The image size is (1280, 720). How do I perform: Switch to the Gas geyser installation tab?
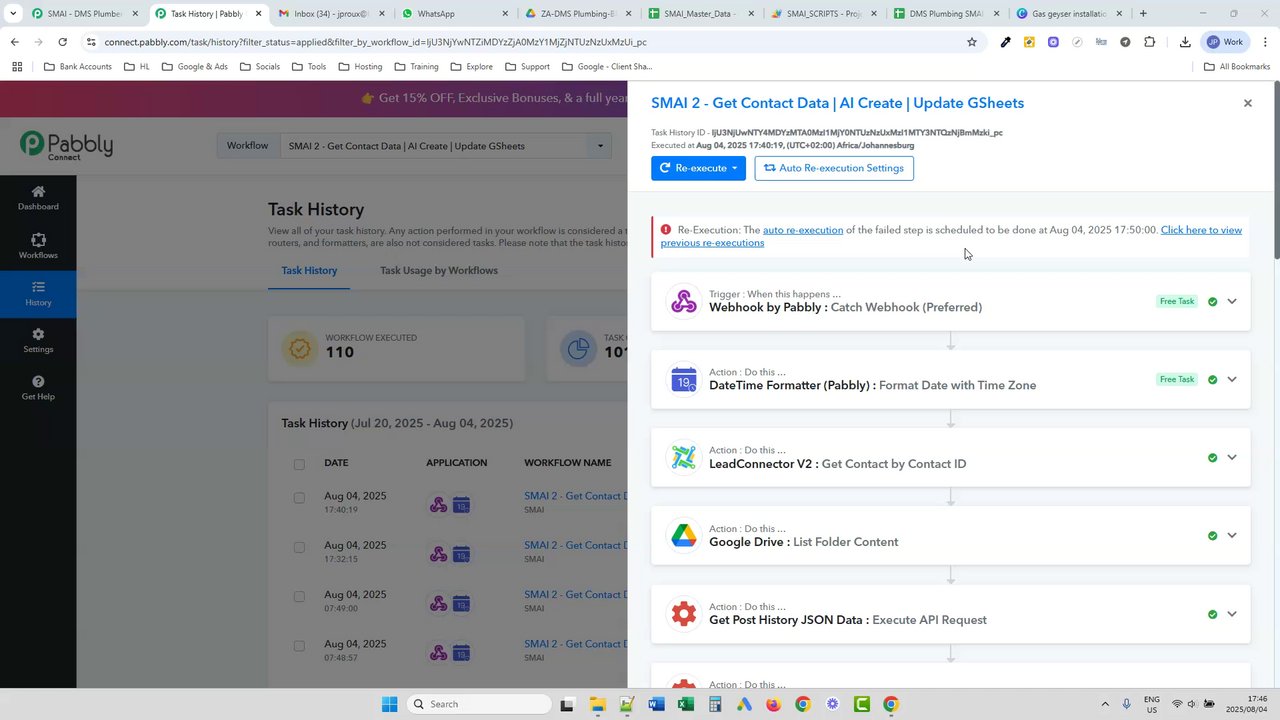pyautogui.click(x=1070, y=14)
